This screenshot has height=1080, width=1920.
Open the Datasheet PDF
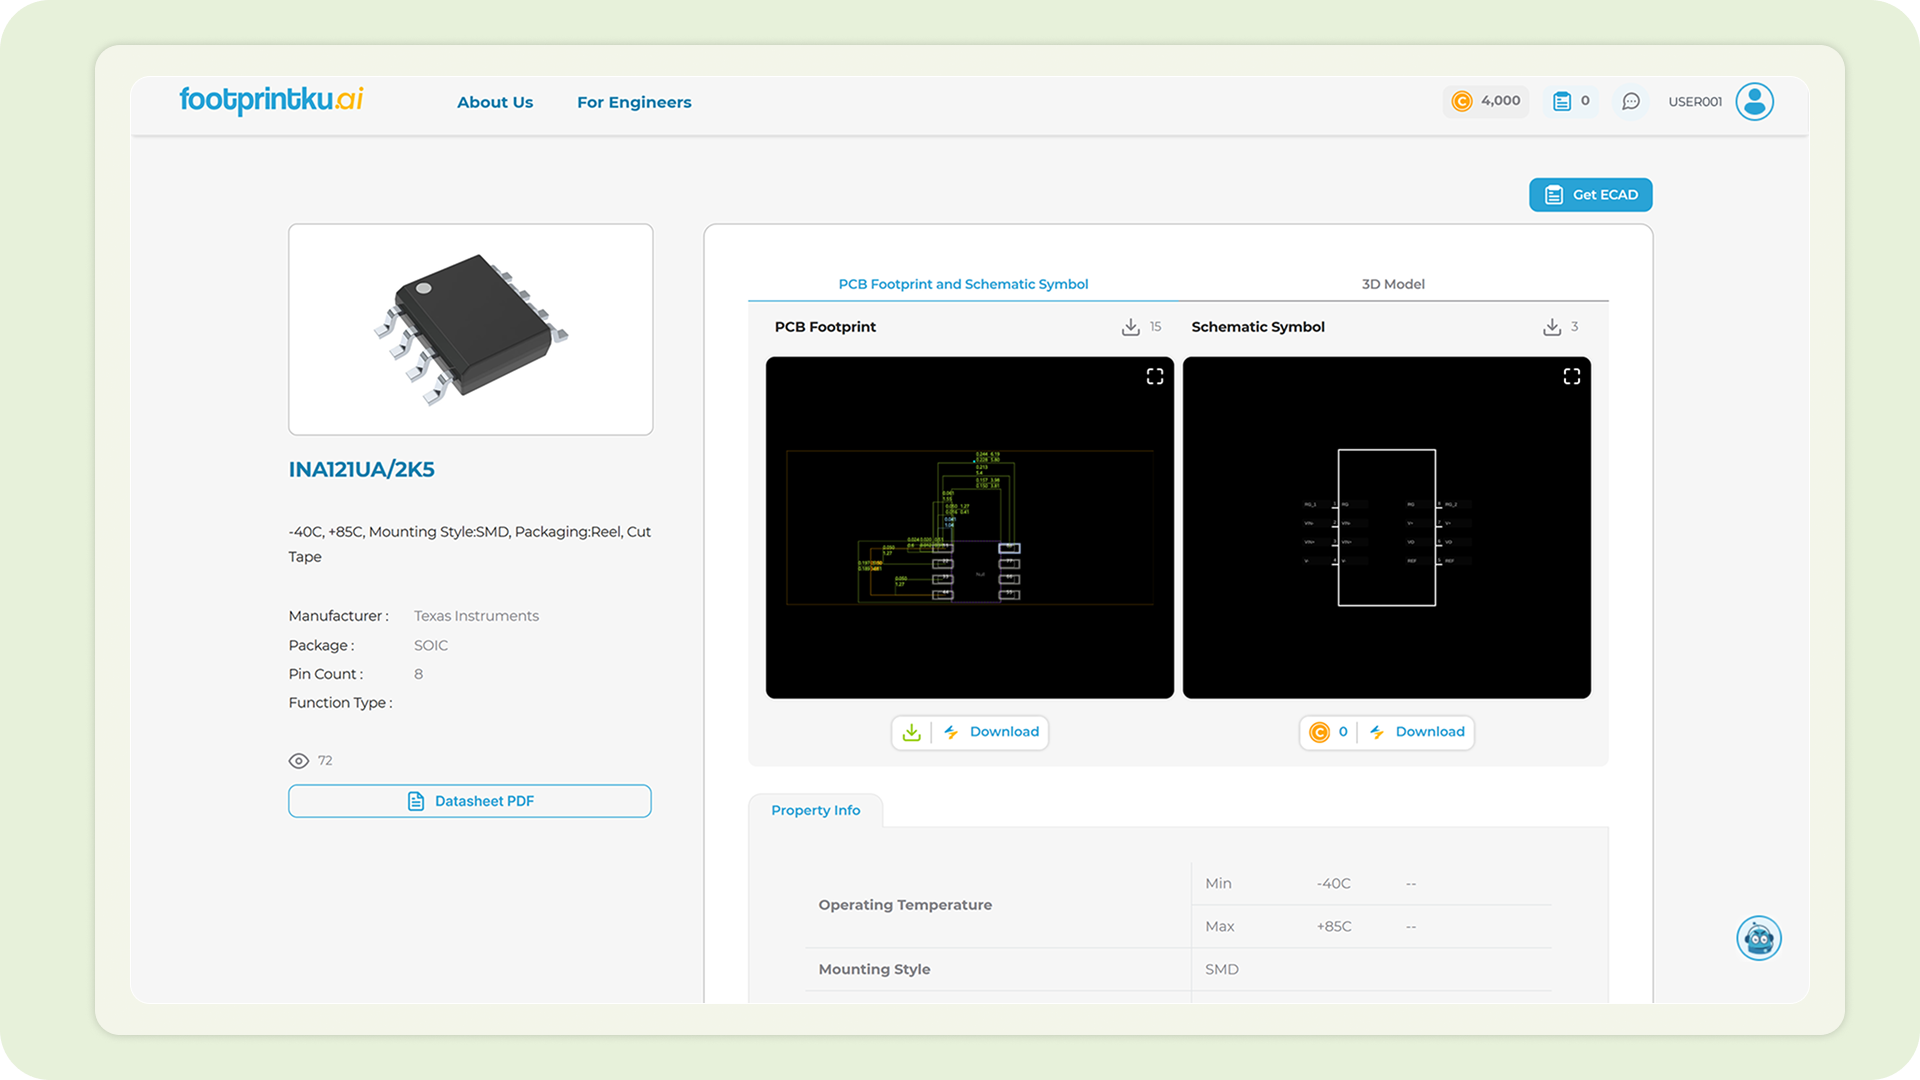(x=470, y=801)
